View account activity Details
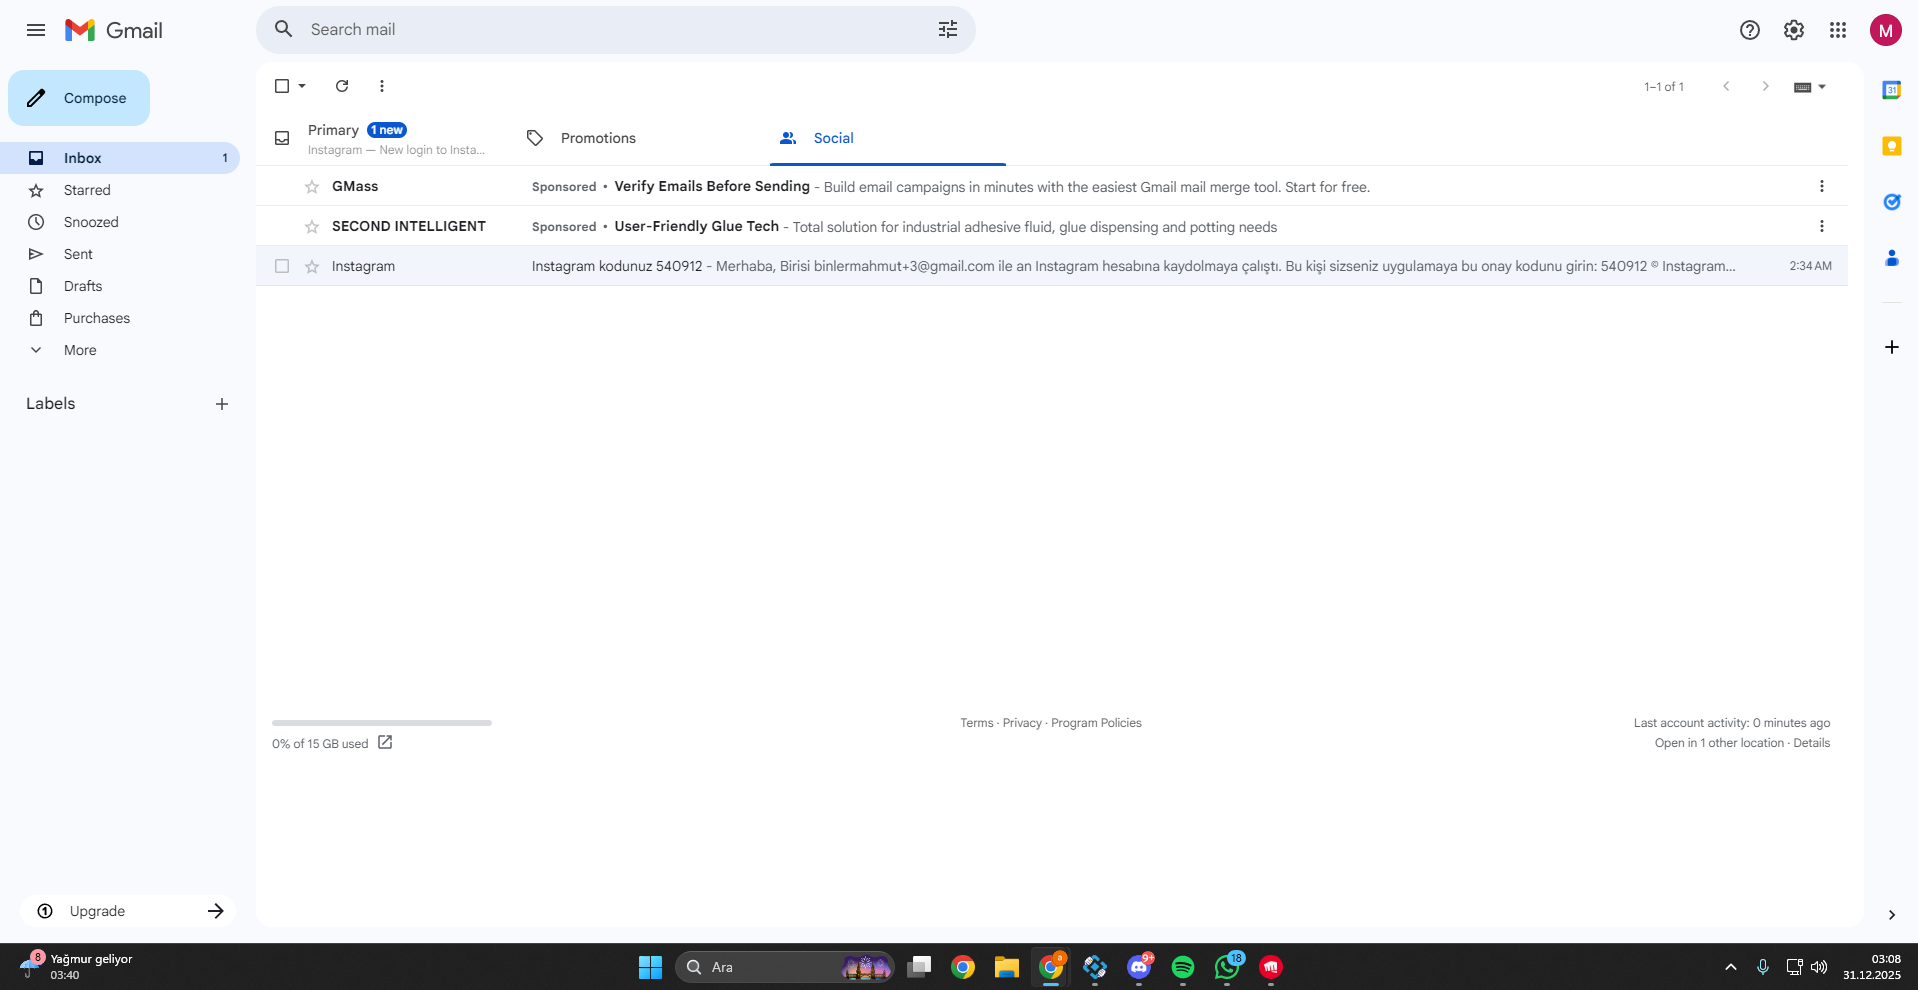1918x990 pixels. pos(1812,743)
